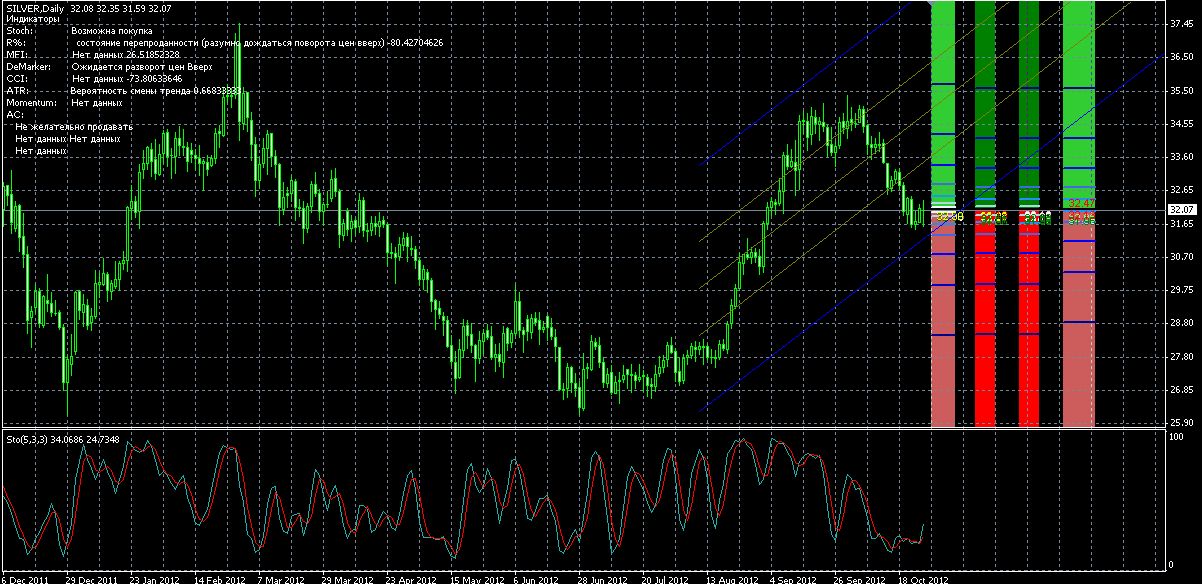This screenshot has width=1202, height=584.
Task: Click the 'Возможна покупка' stochastic signal text
Action: click(112, 31)
